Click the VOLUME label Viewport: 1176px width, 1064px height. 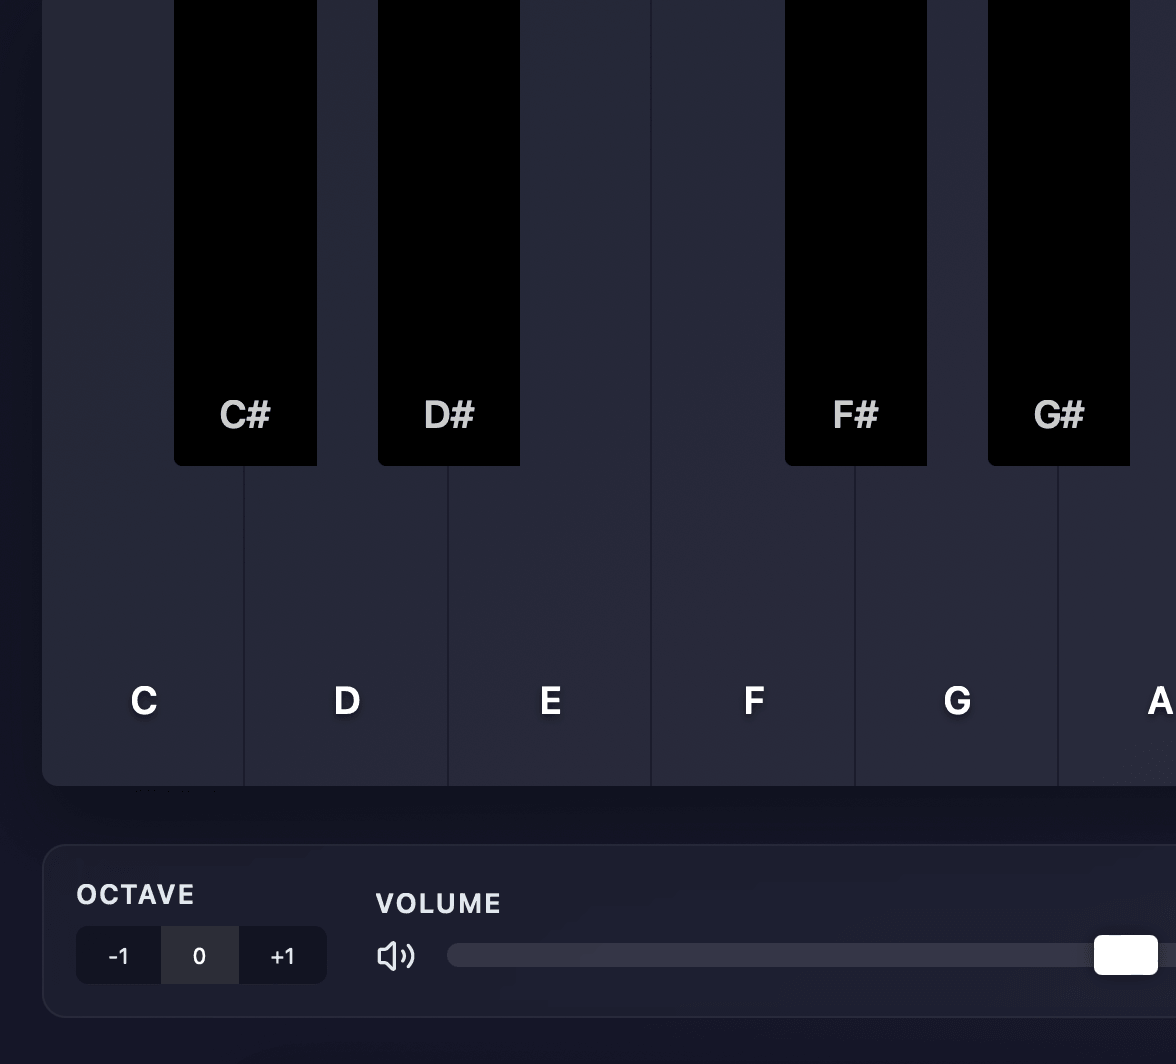tap(438, 904)
